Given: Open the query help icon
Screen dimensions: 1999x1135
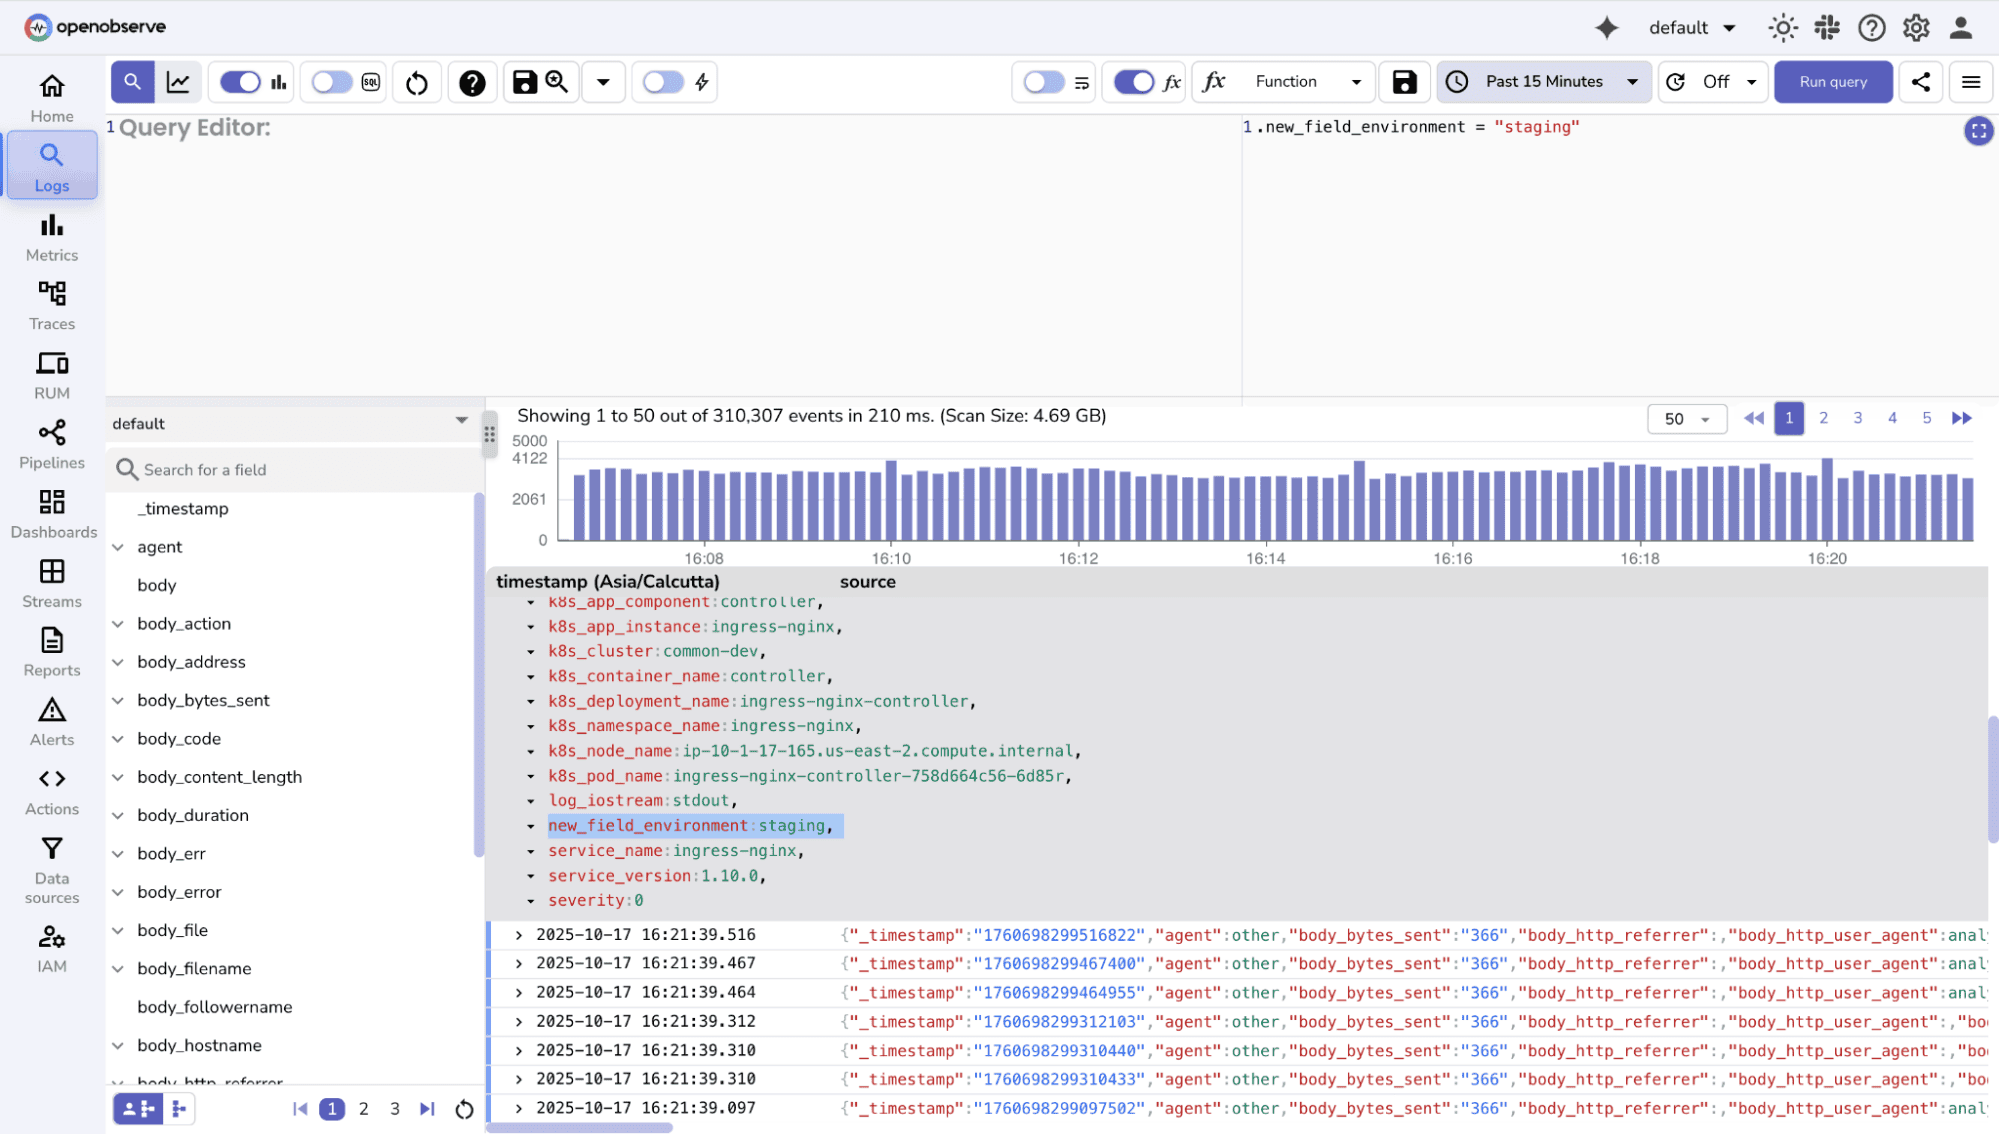Looking at the screenshot, I should tap(471, 82).
